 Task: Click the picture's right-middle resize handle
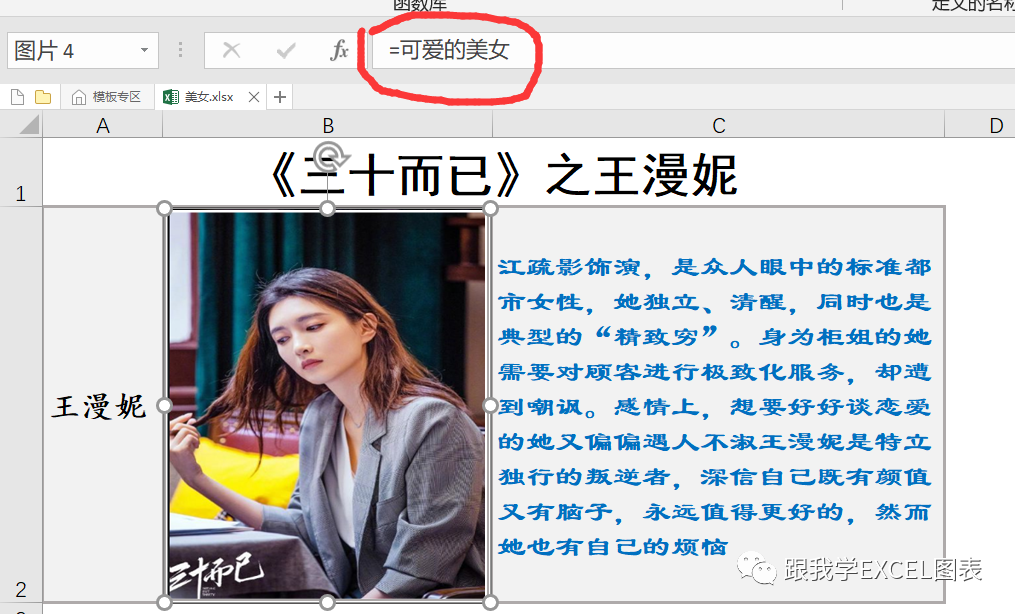coord(491,406)
